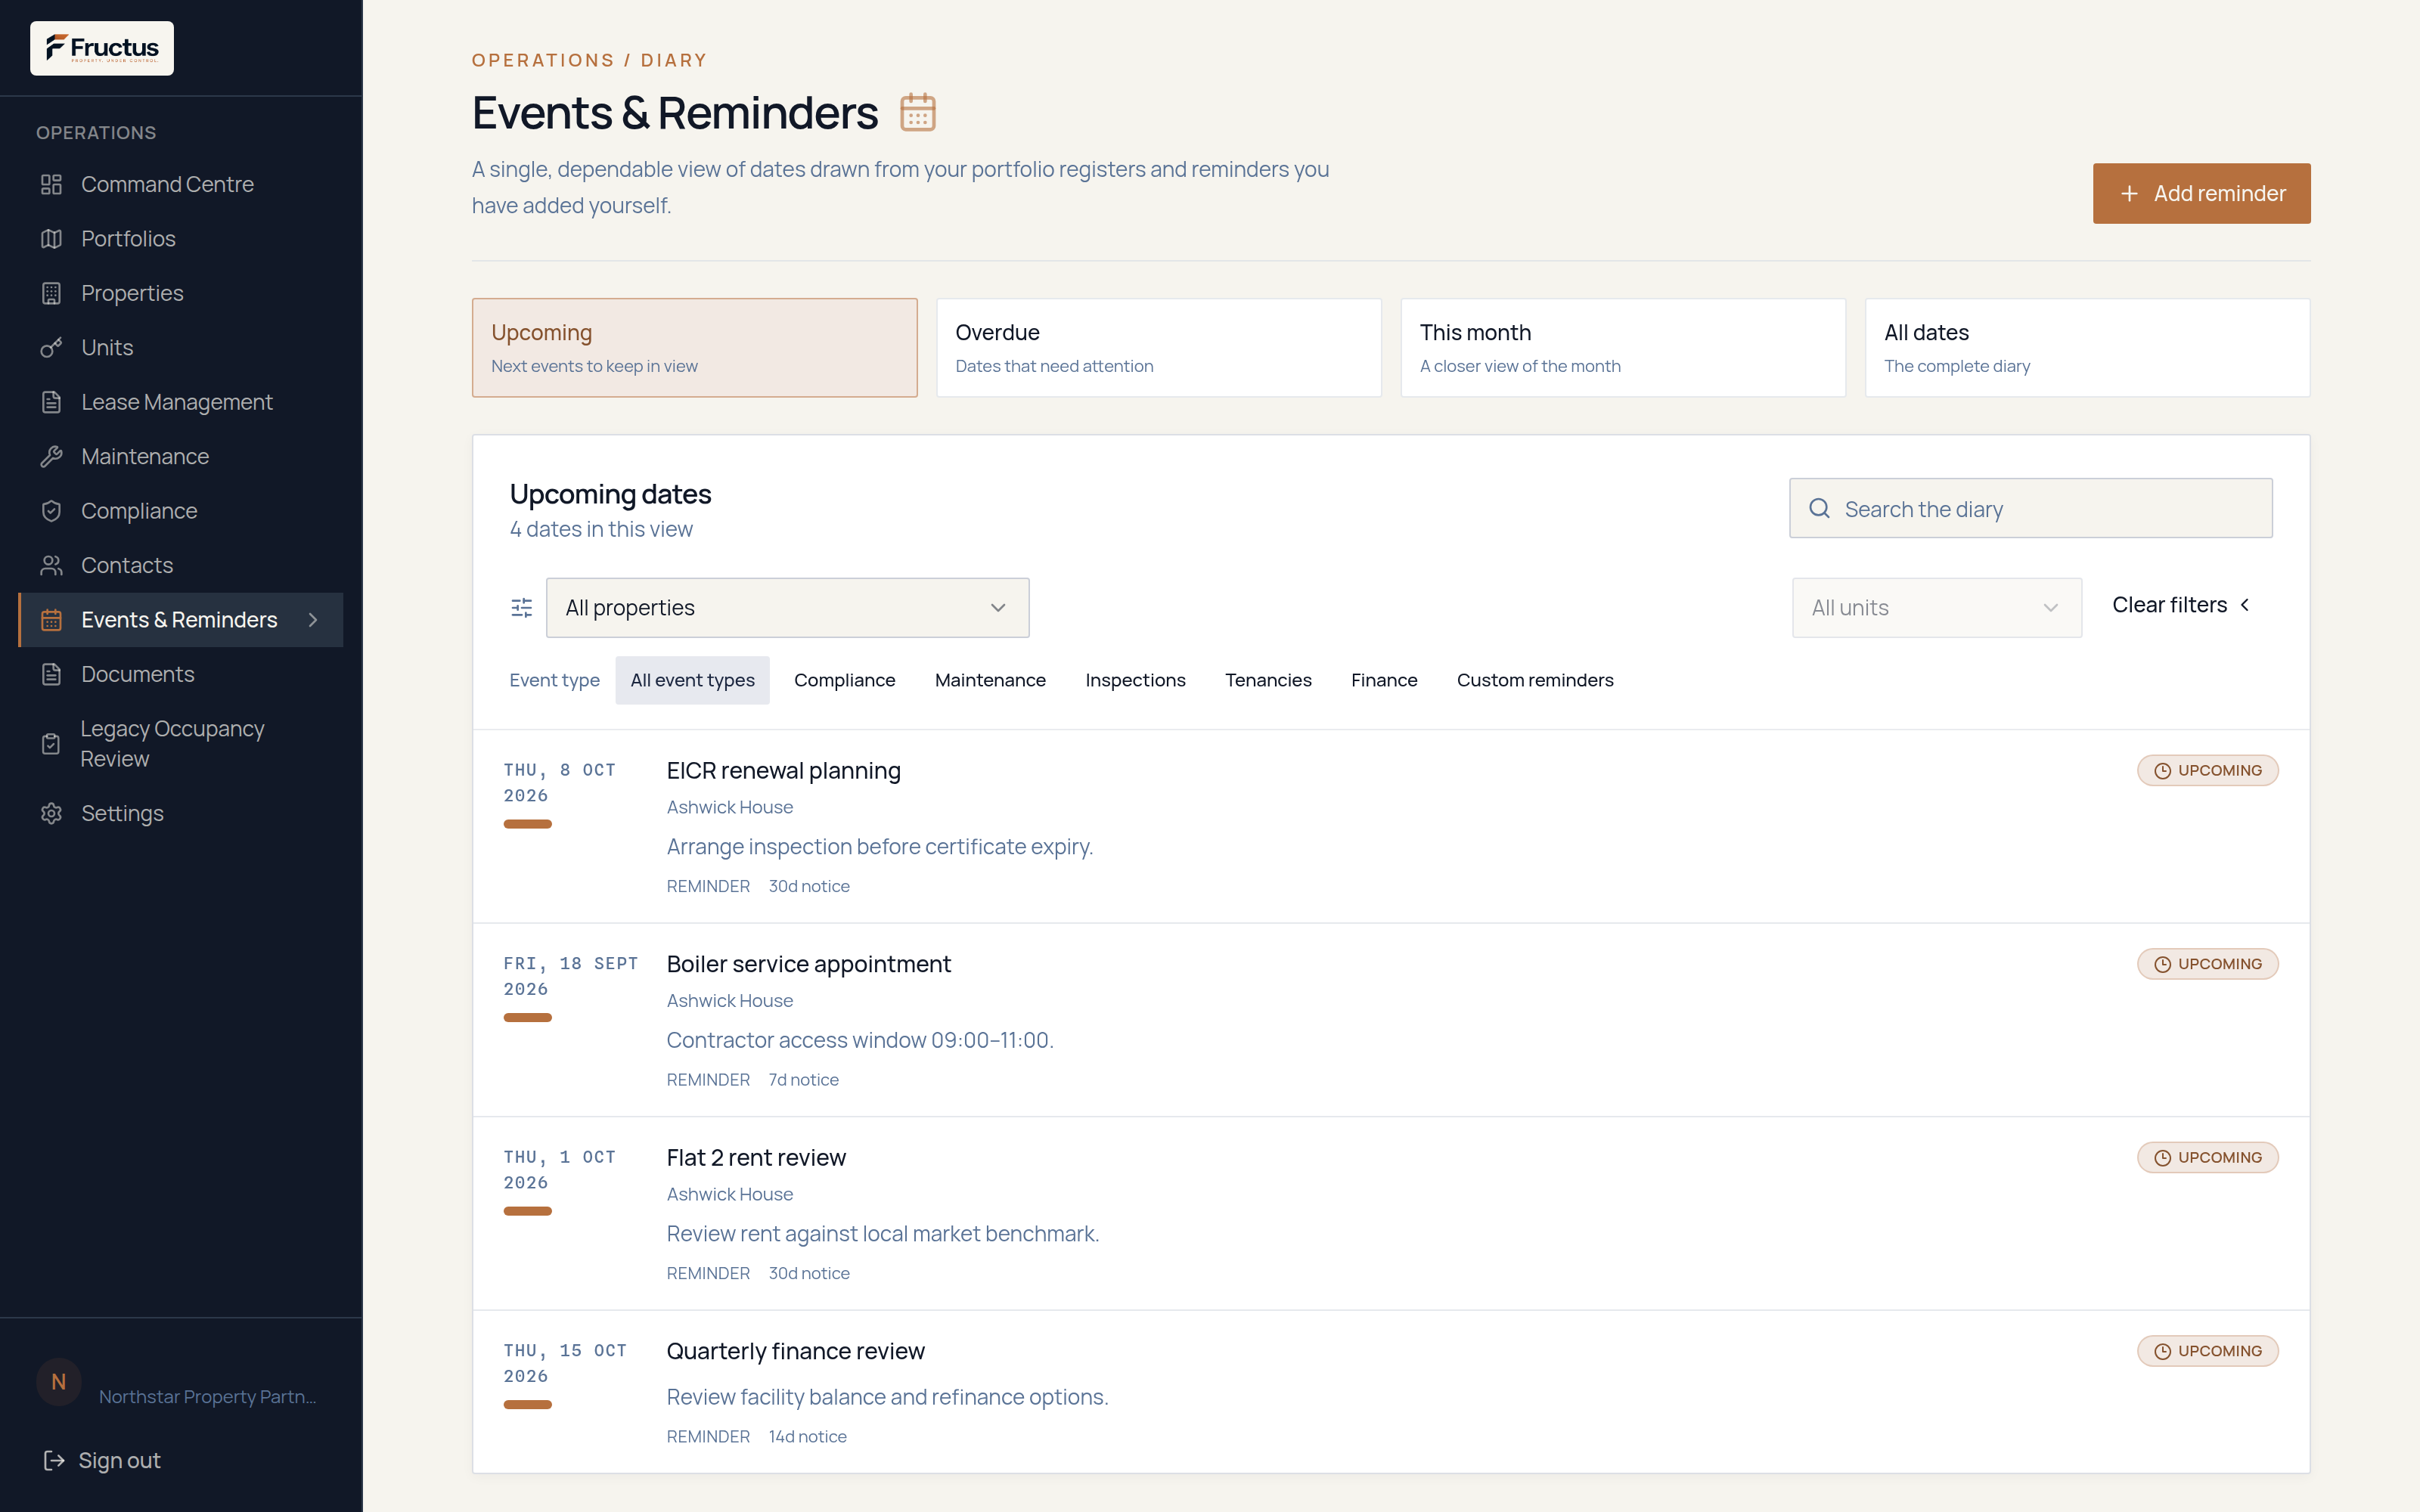Viewport: 2420px width, 1512px height.
Task: Click Clear filters
Action: pyautogui.click(x=2181, y=605)
